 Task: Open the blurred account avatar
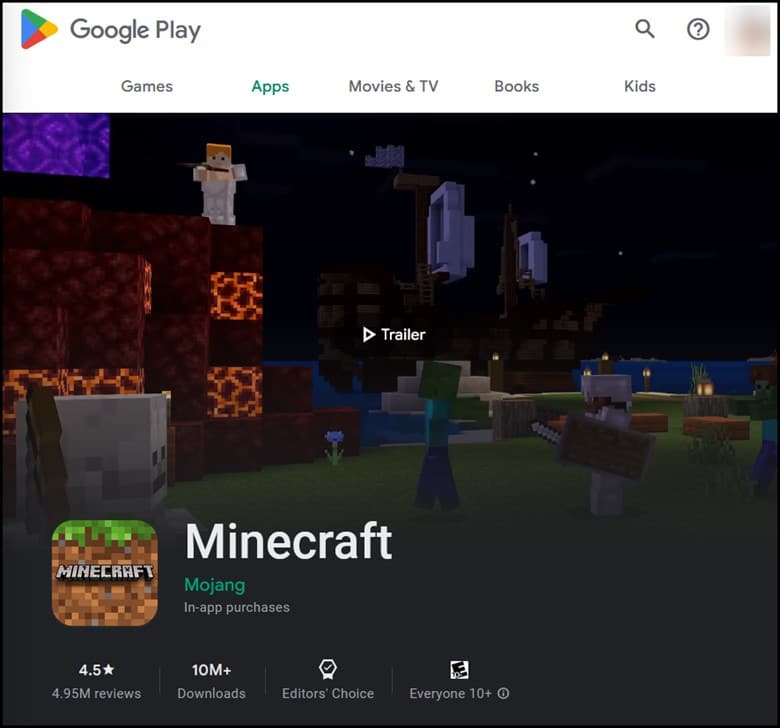point(748,30)
